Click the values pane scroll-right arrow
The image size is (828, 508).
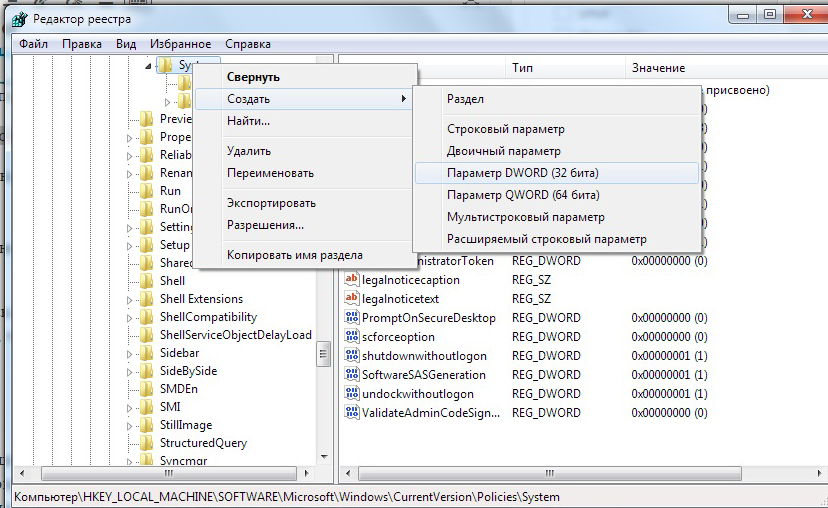coord(820,473)
